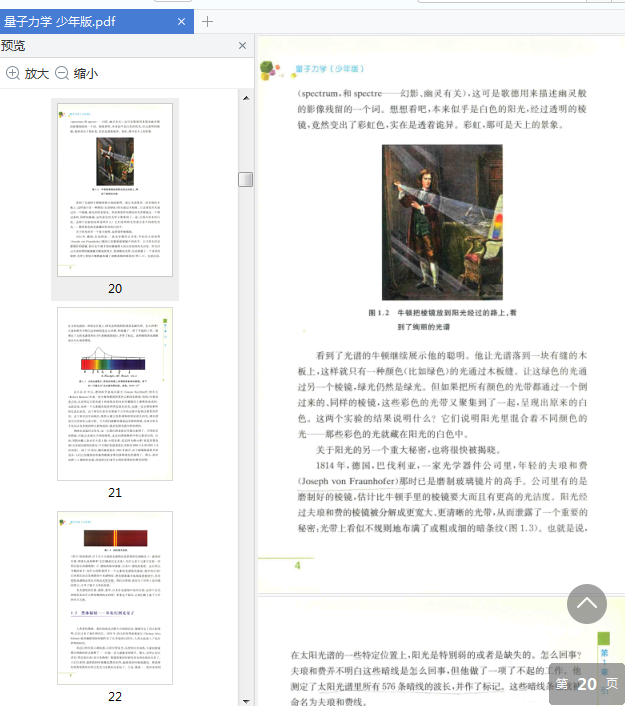Click the back-to-top round arrow button
Image resolution: width=625 pixels, height=706 pixels.
587,604
